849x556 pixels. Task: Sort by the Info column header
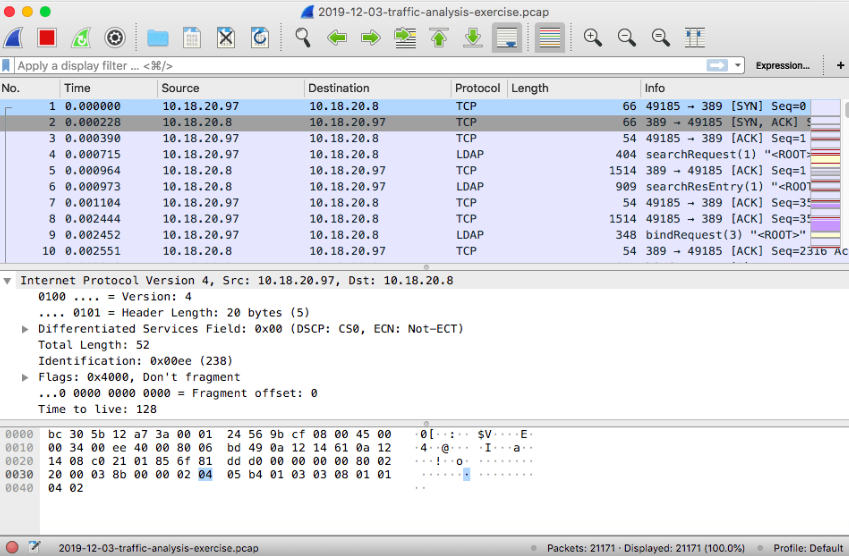[x=742, y=88]
